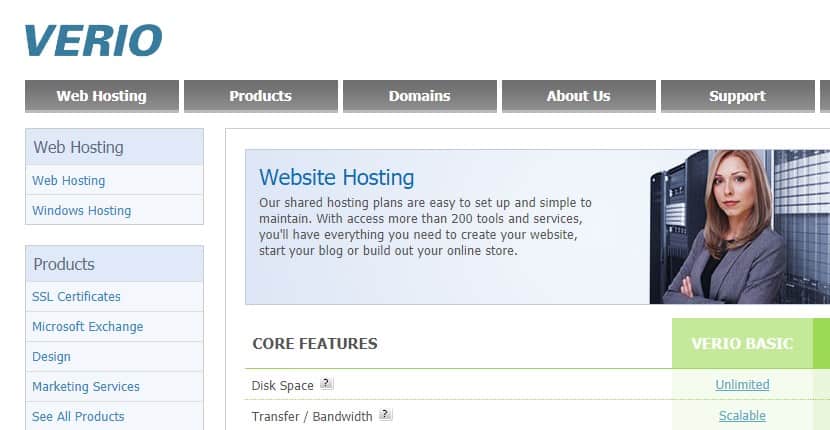
Task: Select the VERIO BASIC plan header
Action: coord(742,343)
